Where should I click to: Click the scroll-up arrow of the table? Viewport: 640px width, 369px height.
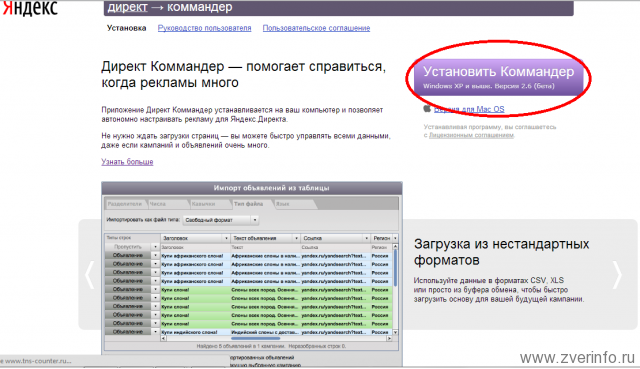pos(395,247)
